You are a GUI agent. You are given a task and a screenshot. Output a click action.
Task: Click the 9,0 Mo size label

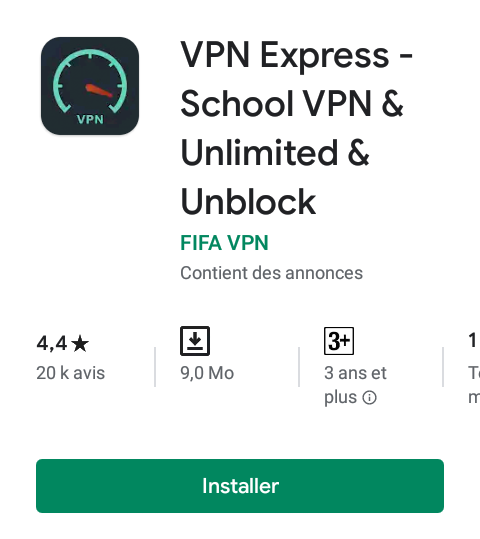click(207, 373)
